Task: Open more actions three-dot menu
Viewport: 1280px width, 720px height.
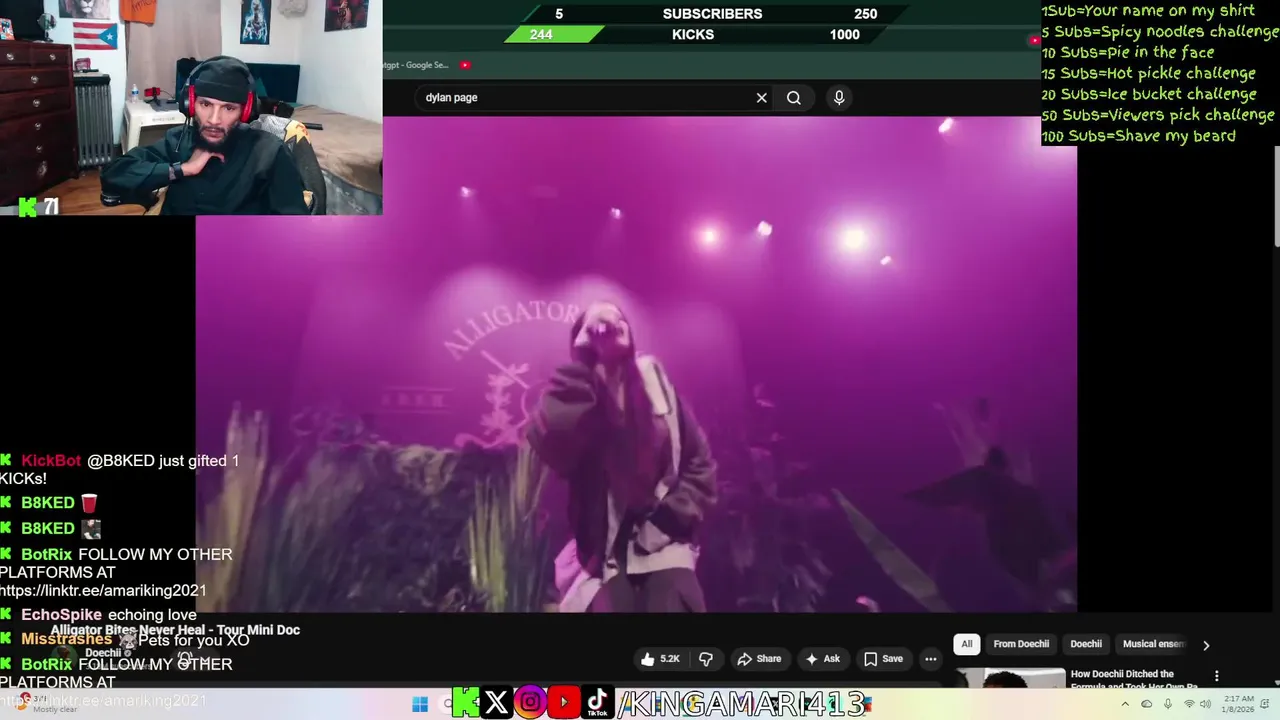Action: [x=931, y=659]
